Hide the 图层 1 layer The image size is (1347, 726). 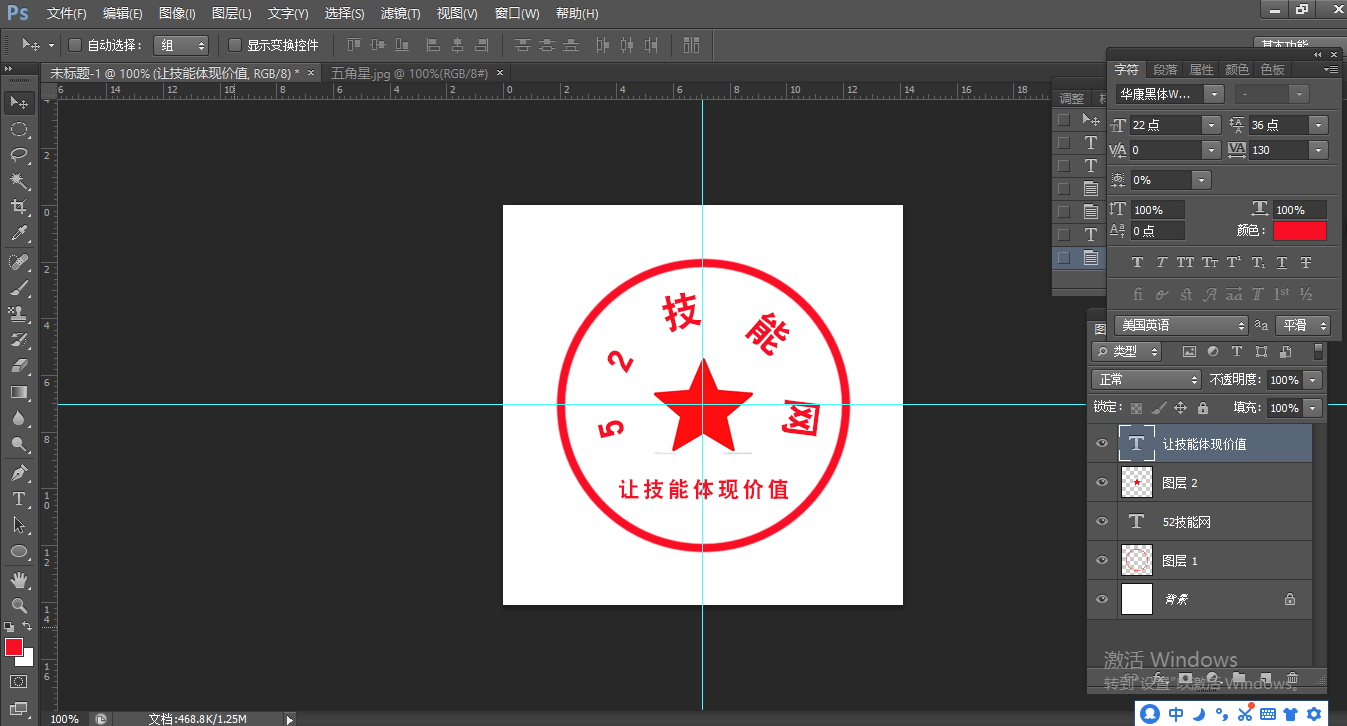1102,560
